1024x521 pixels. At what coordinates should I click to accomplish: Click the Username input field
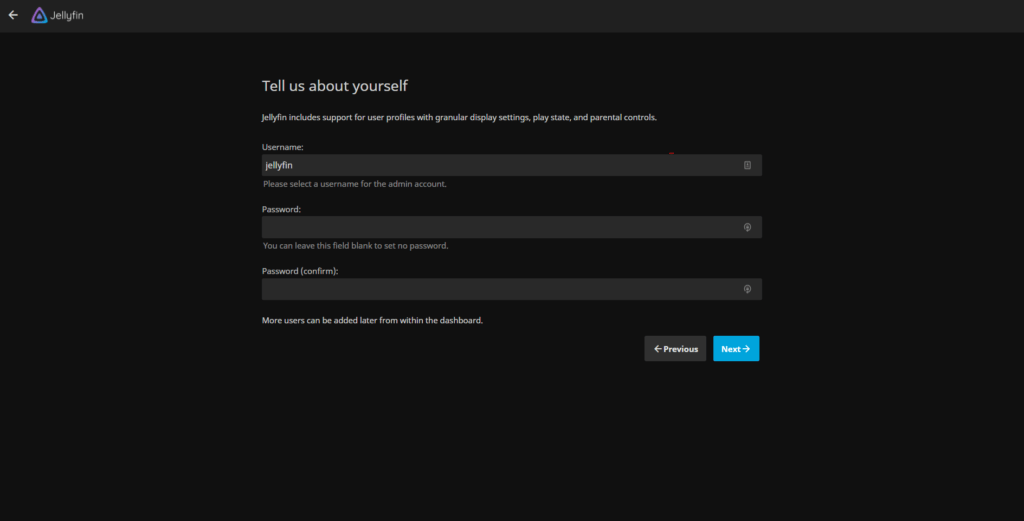tap(511, 165)
